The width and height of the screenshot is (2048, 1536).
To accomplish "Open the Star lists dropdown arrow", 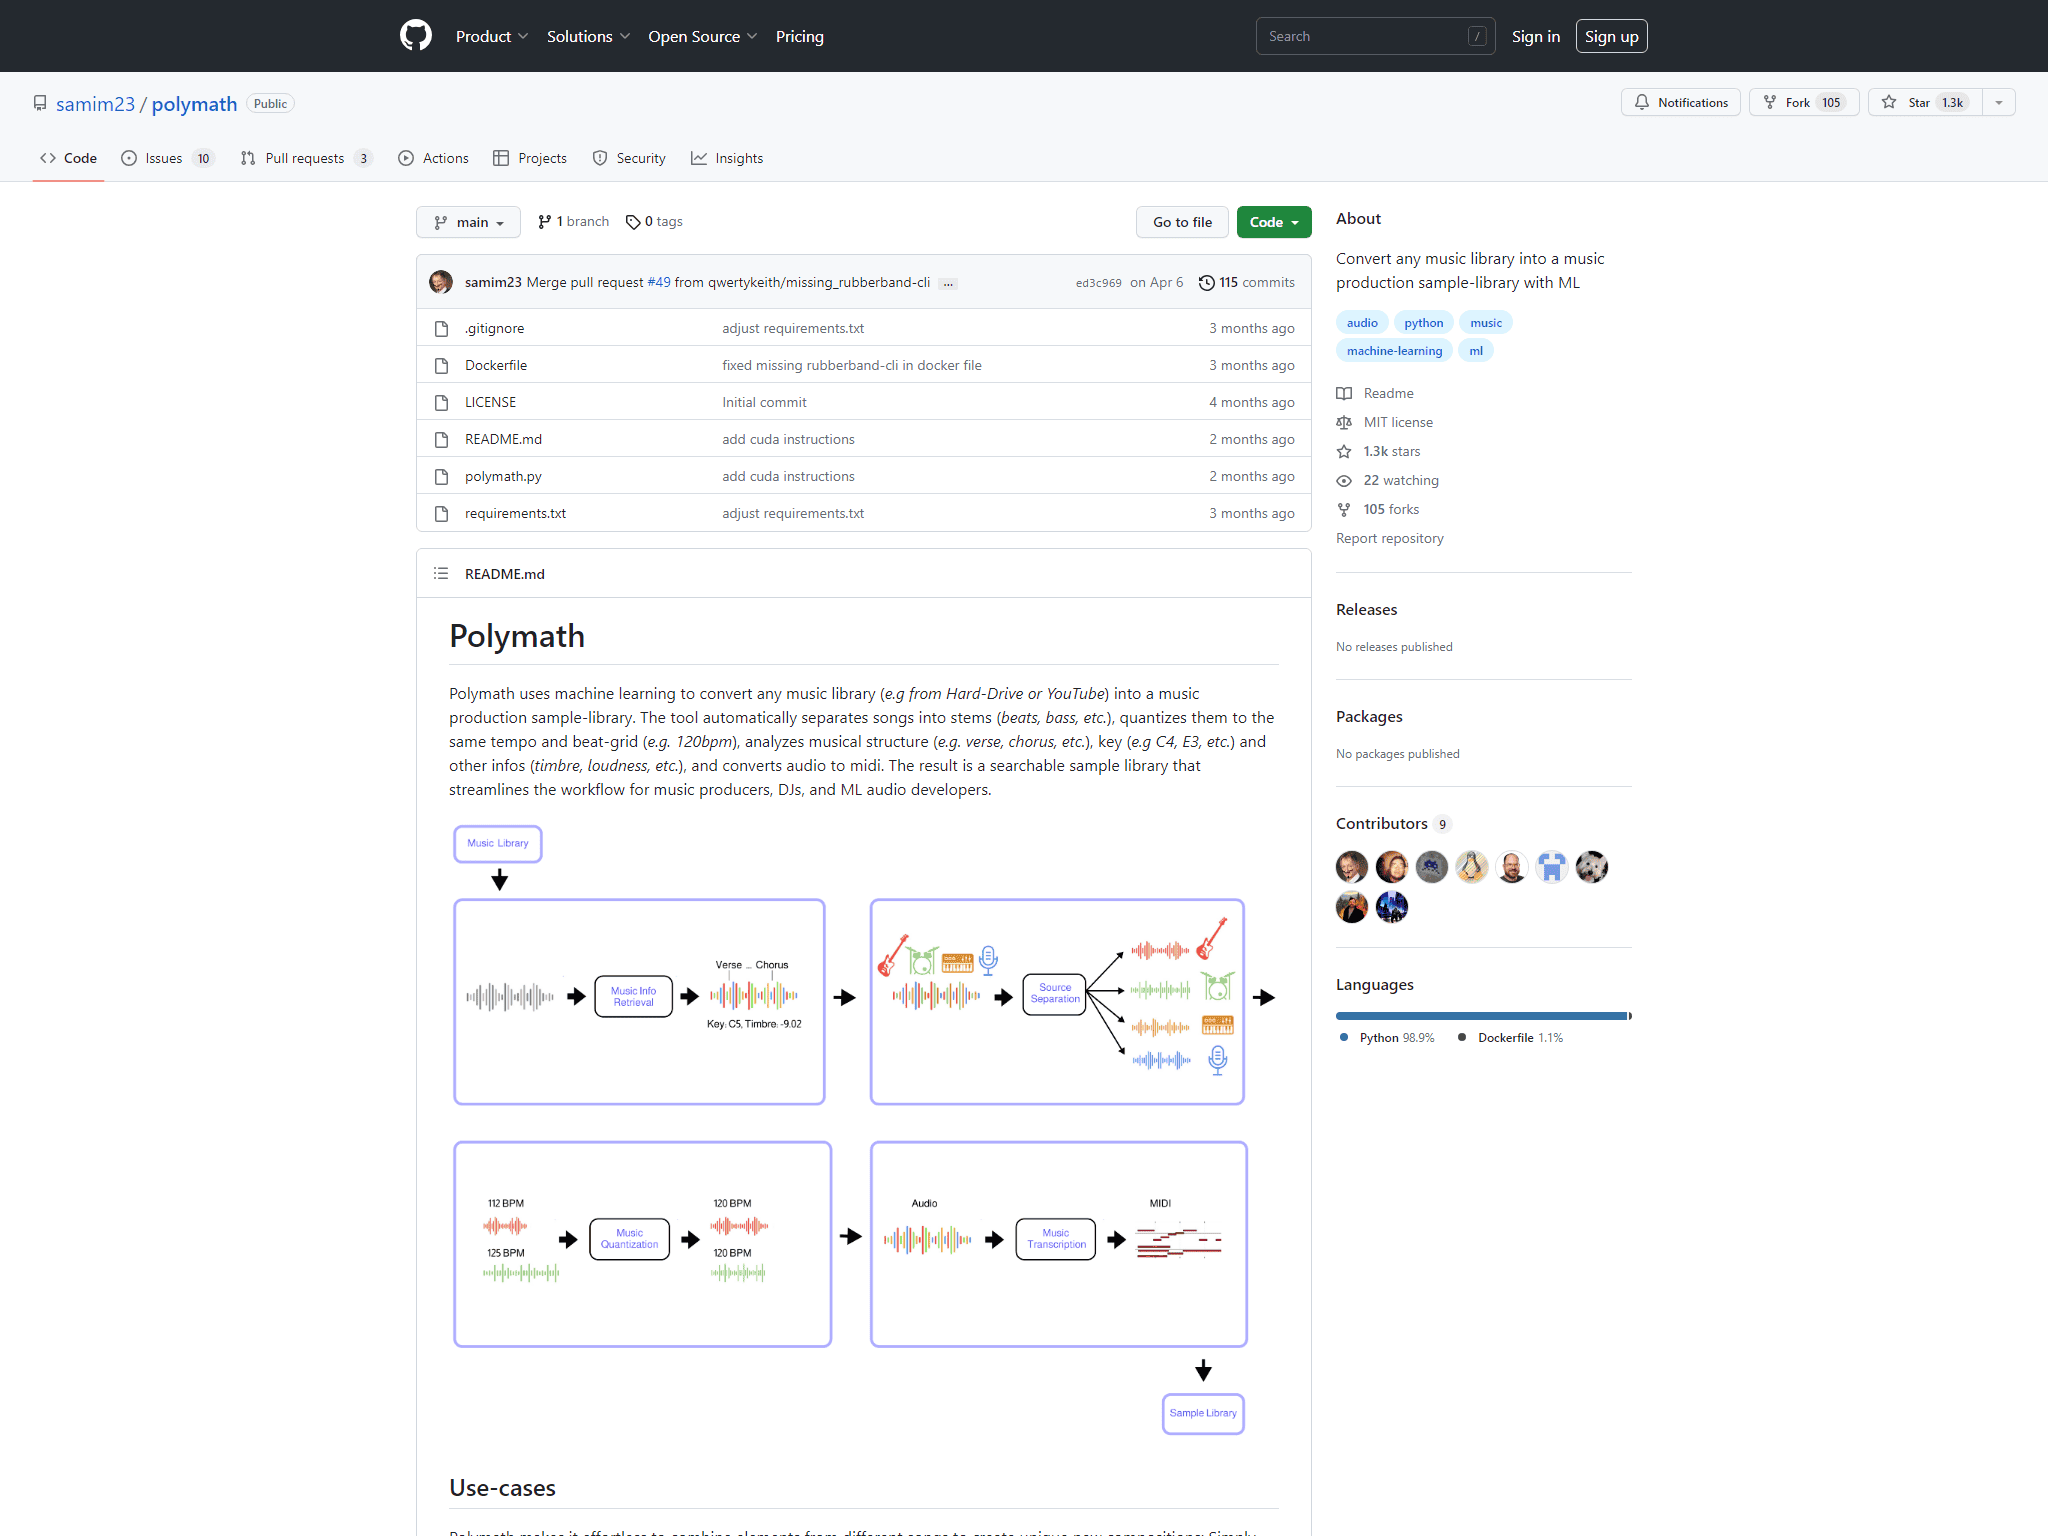I will pos(1999,102).
